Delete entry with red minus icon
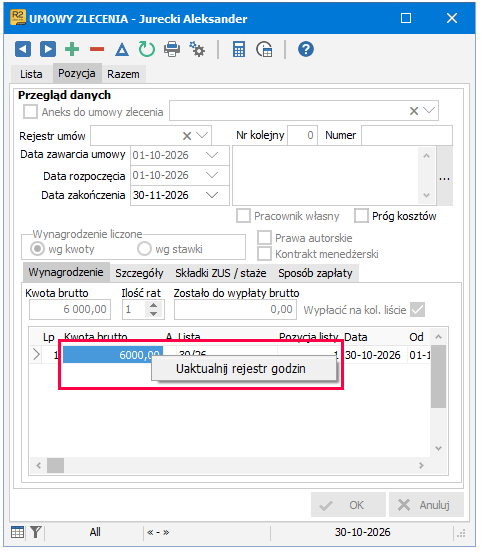The width and height of the screenshot is (485, 557). pos(97,49)
